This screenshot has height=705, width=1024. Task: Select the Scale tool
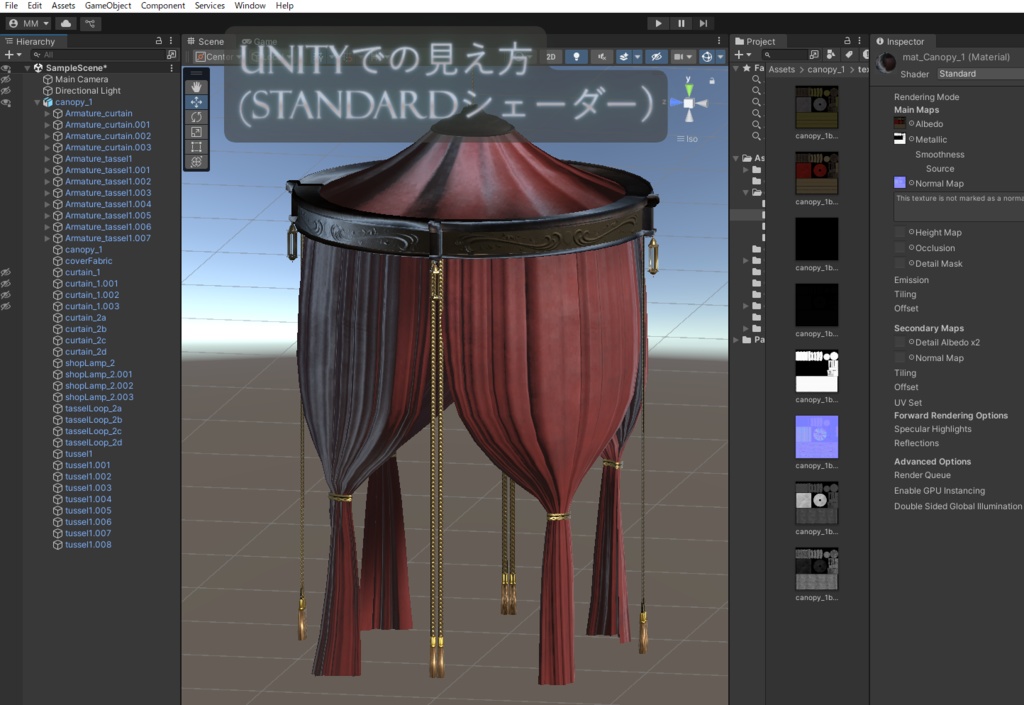[x=196, y=132]
